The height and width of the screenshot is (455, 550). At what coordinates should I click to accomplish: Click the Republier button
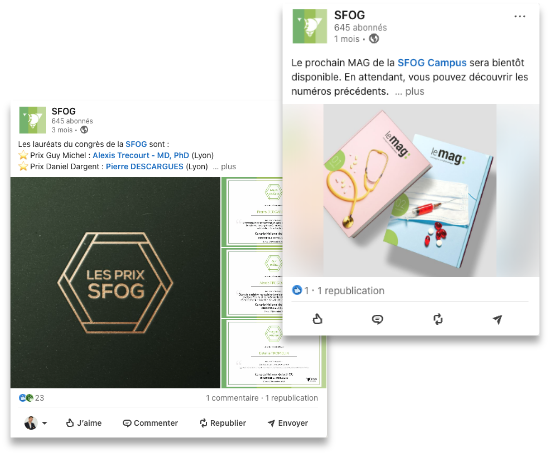[223, 423]
